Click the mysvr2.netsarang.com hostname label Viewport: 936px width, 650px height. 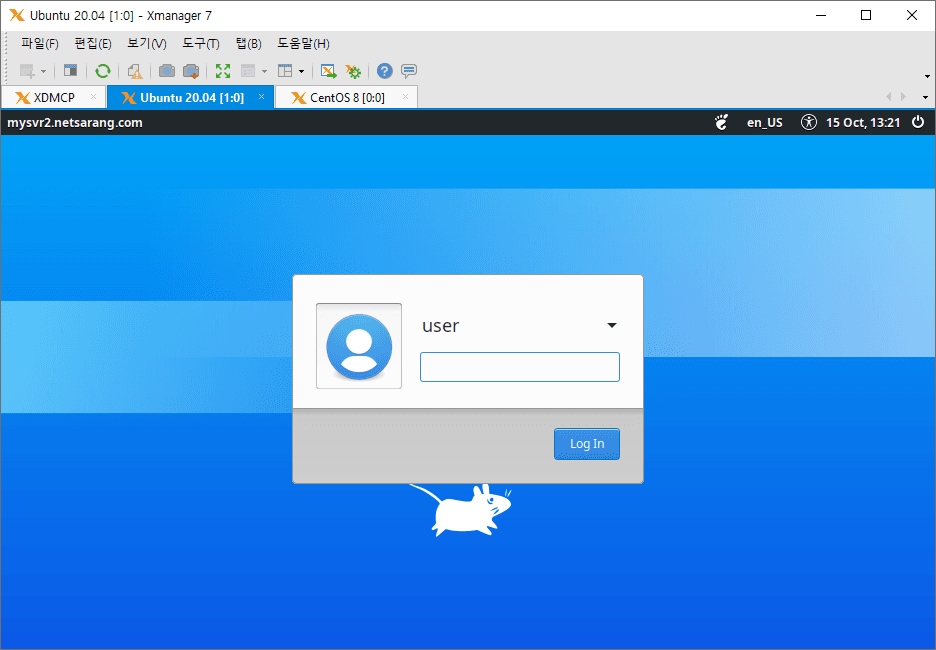75,123
